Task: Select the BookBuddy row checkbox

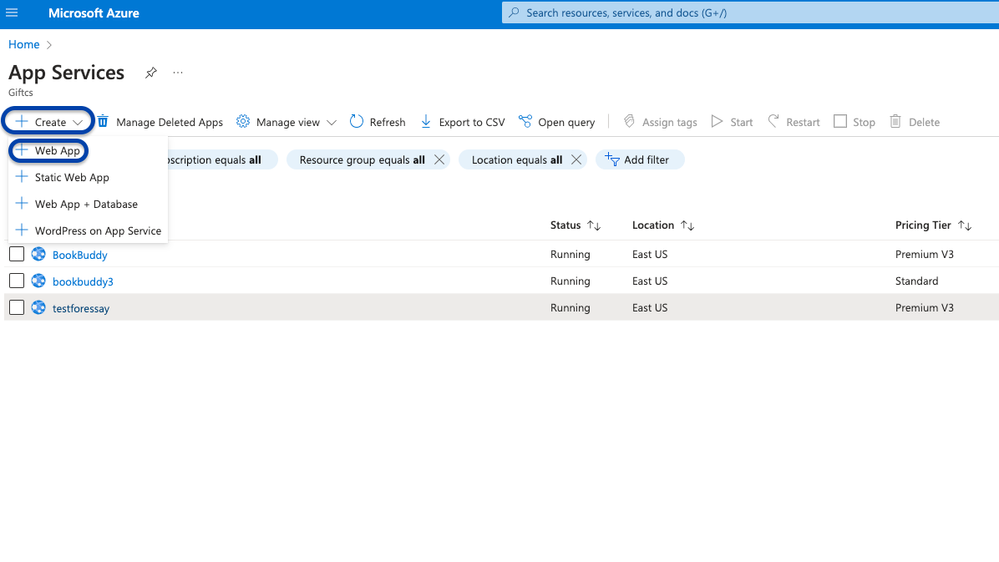Action: [x=17, y=254]
